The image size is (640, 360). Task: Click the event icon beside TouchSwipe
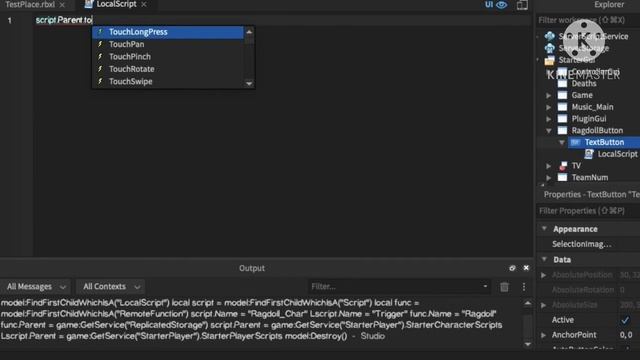[100, 81]
